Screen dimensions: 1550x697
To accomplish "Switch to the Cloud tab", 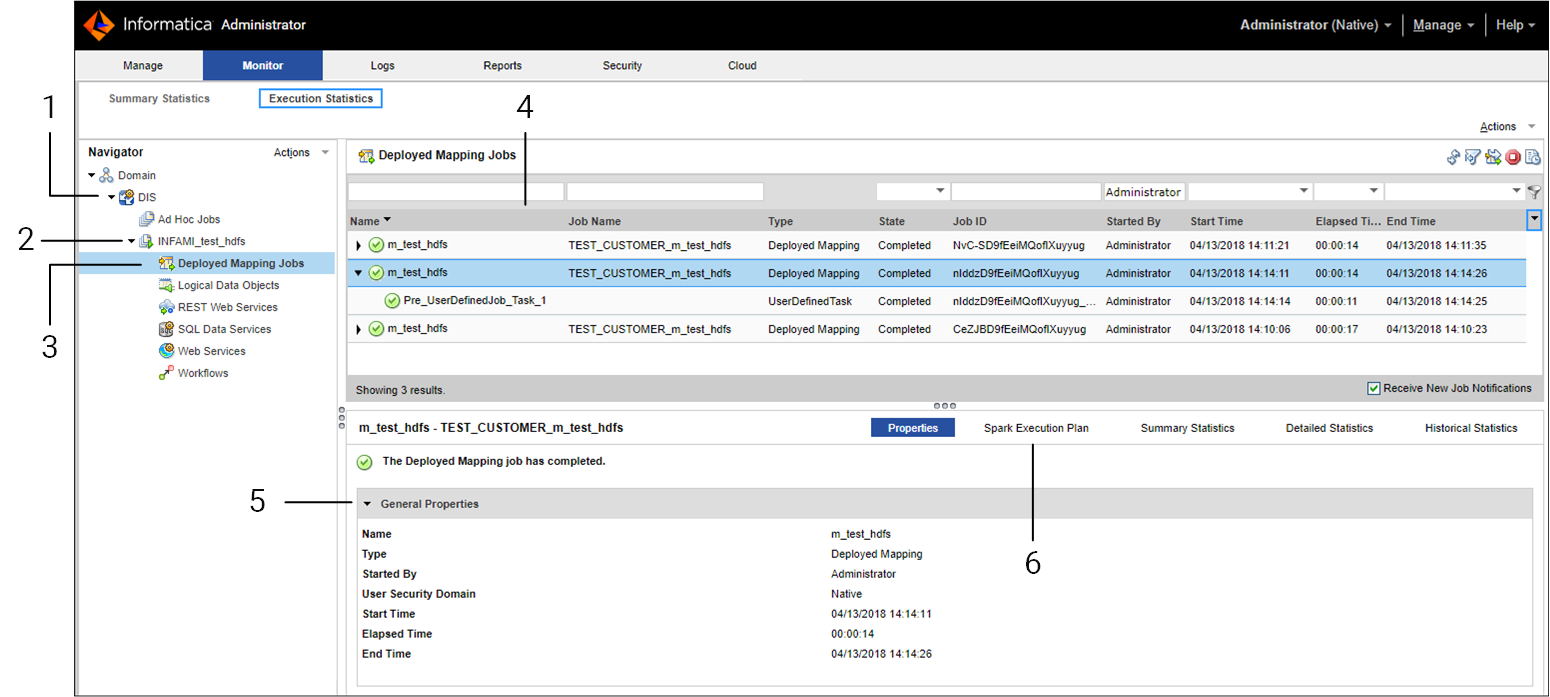I will tap(742, 66).
